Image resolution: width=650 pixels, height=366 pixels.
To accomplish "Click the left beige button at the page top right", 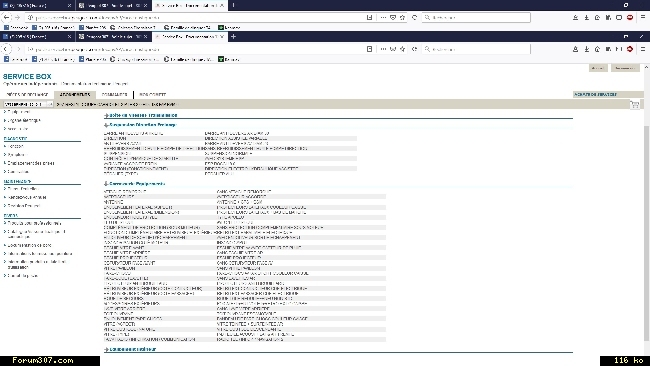I will click(598, 68).
